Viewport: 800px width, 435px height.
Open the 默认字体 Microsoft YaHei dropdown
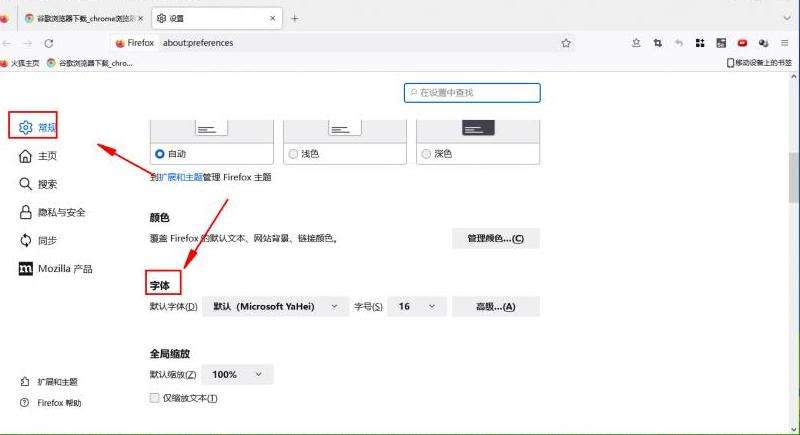[276, 306]
